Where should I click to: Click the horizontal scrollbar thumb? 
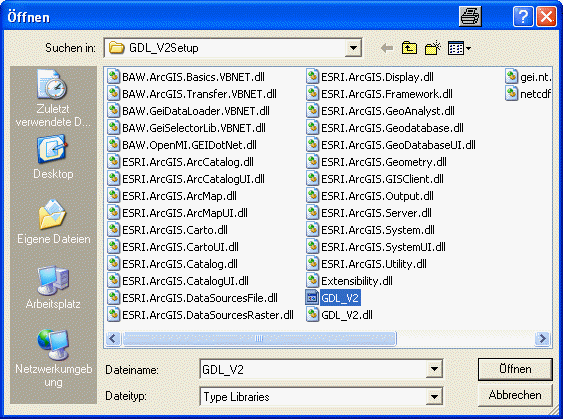click(x=259, y=338)
